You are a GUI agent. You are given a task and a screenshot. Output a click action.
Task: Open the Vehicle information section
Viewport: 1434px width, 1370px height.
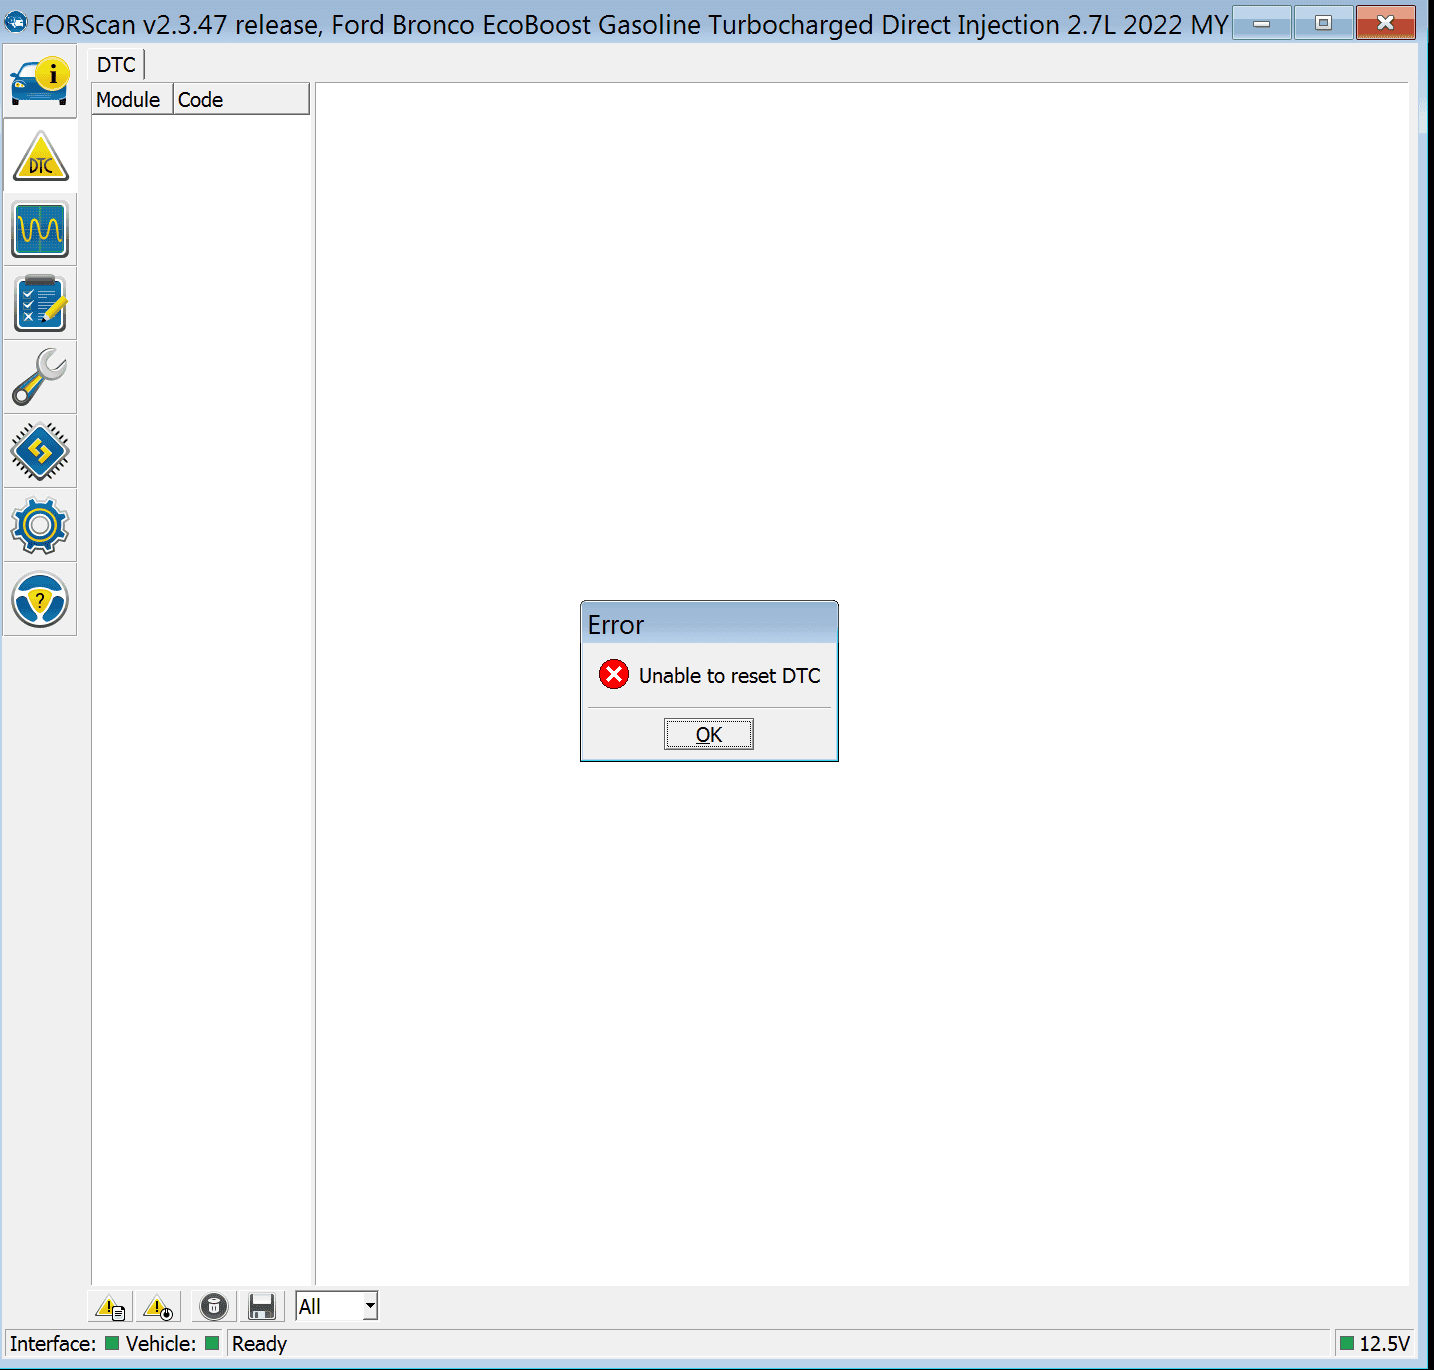tap(40, 82)
